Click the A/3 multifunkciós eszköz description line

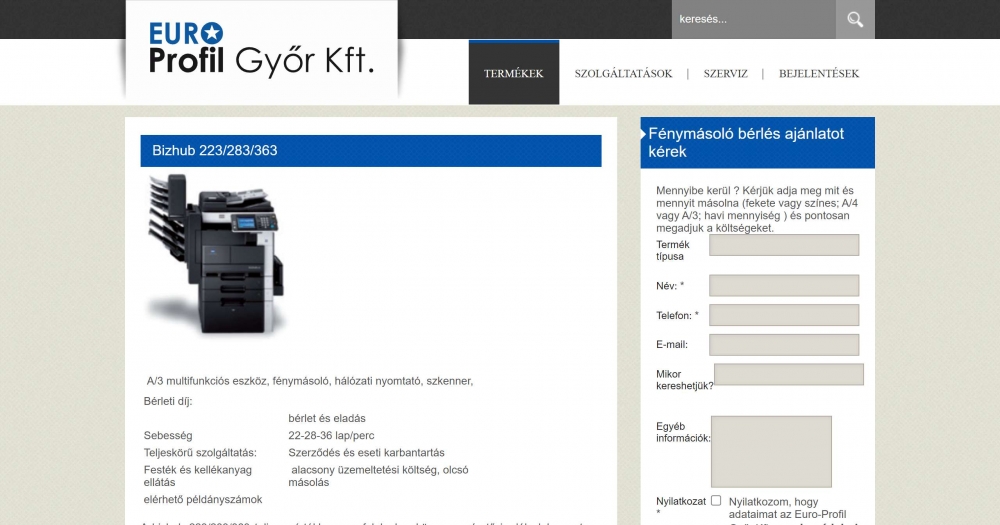point(310,381)
